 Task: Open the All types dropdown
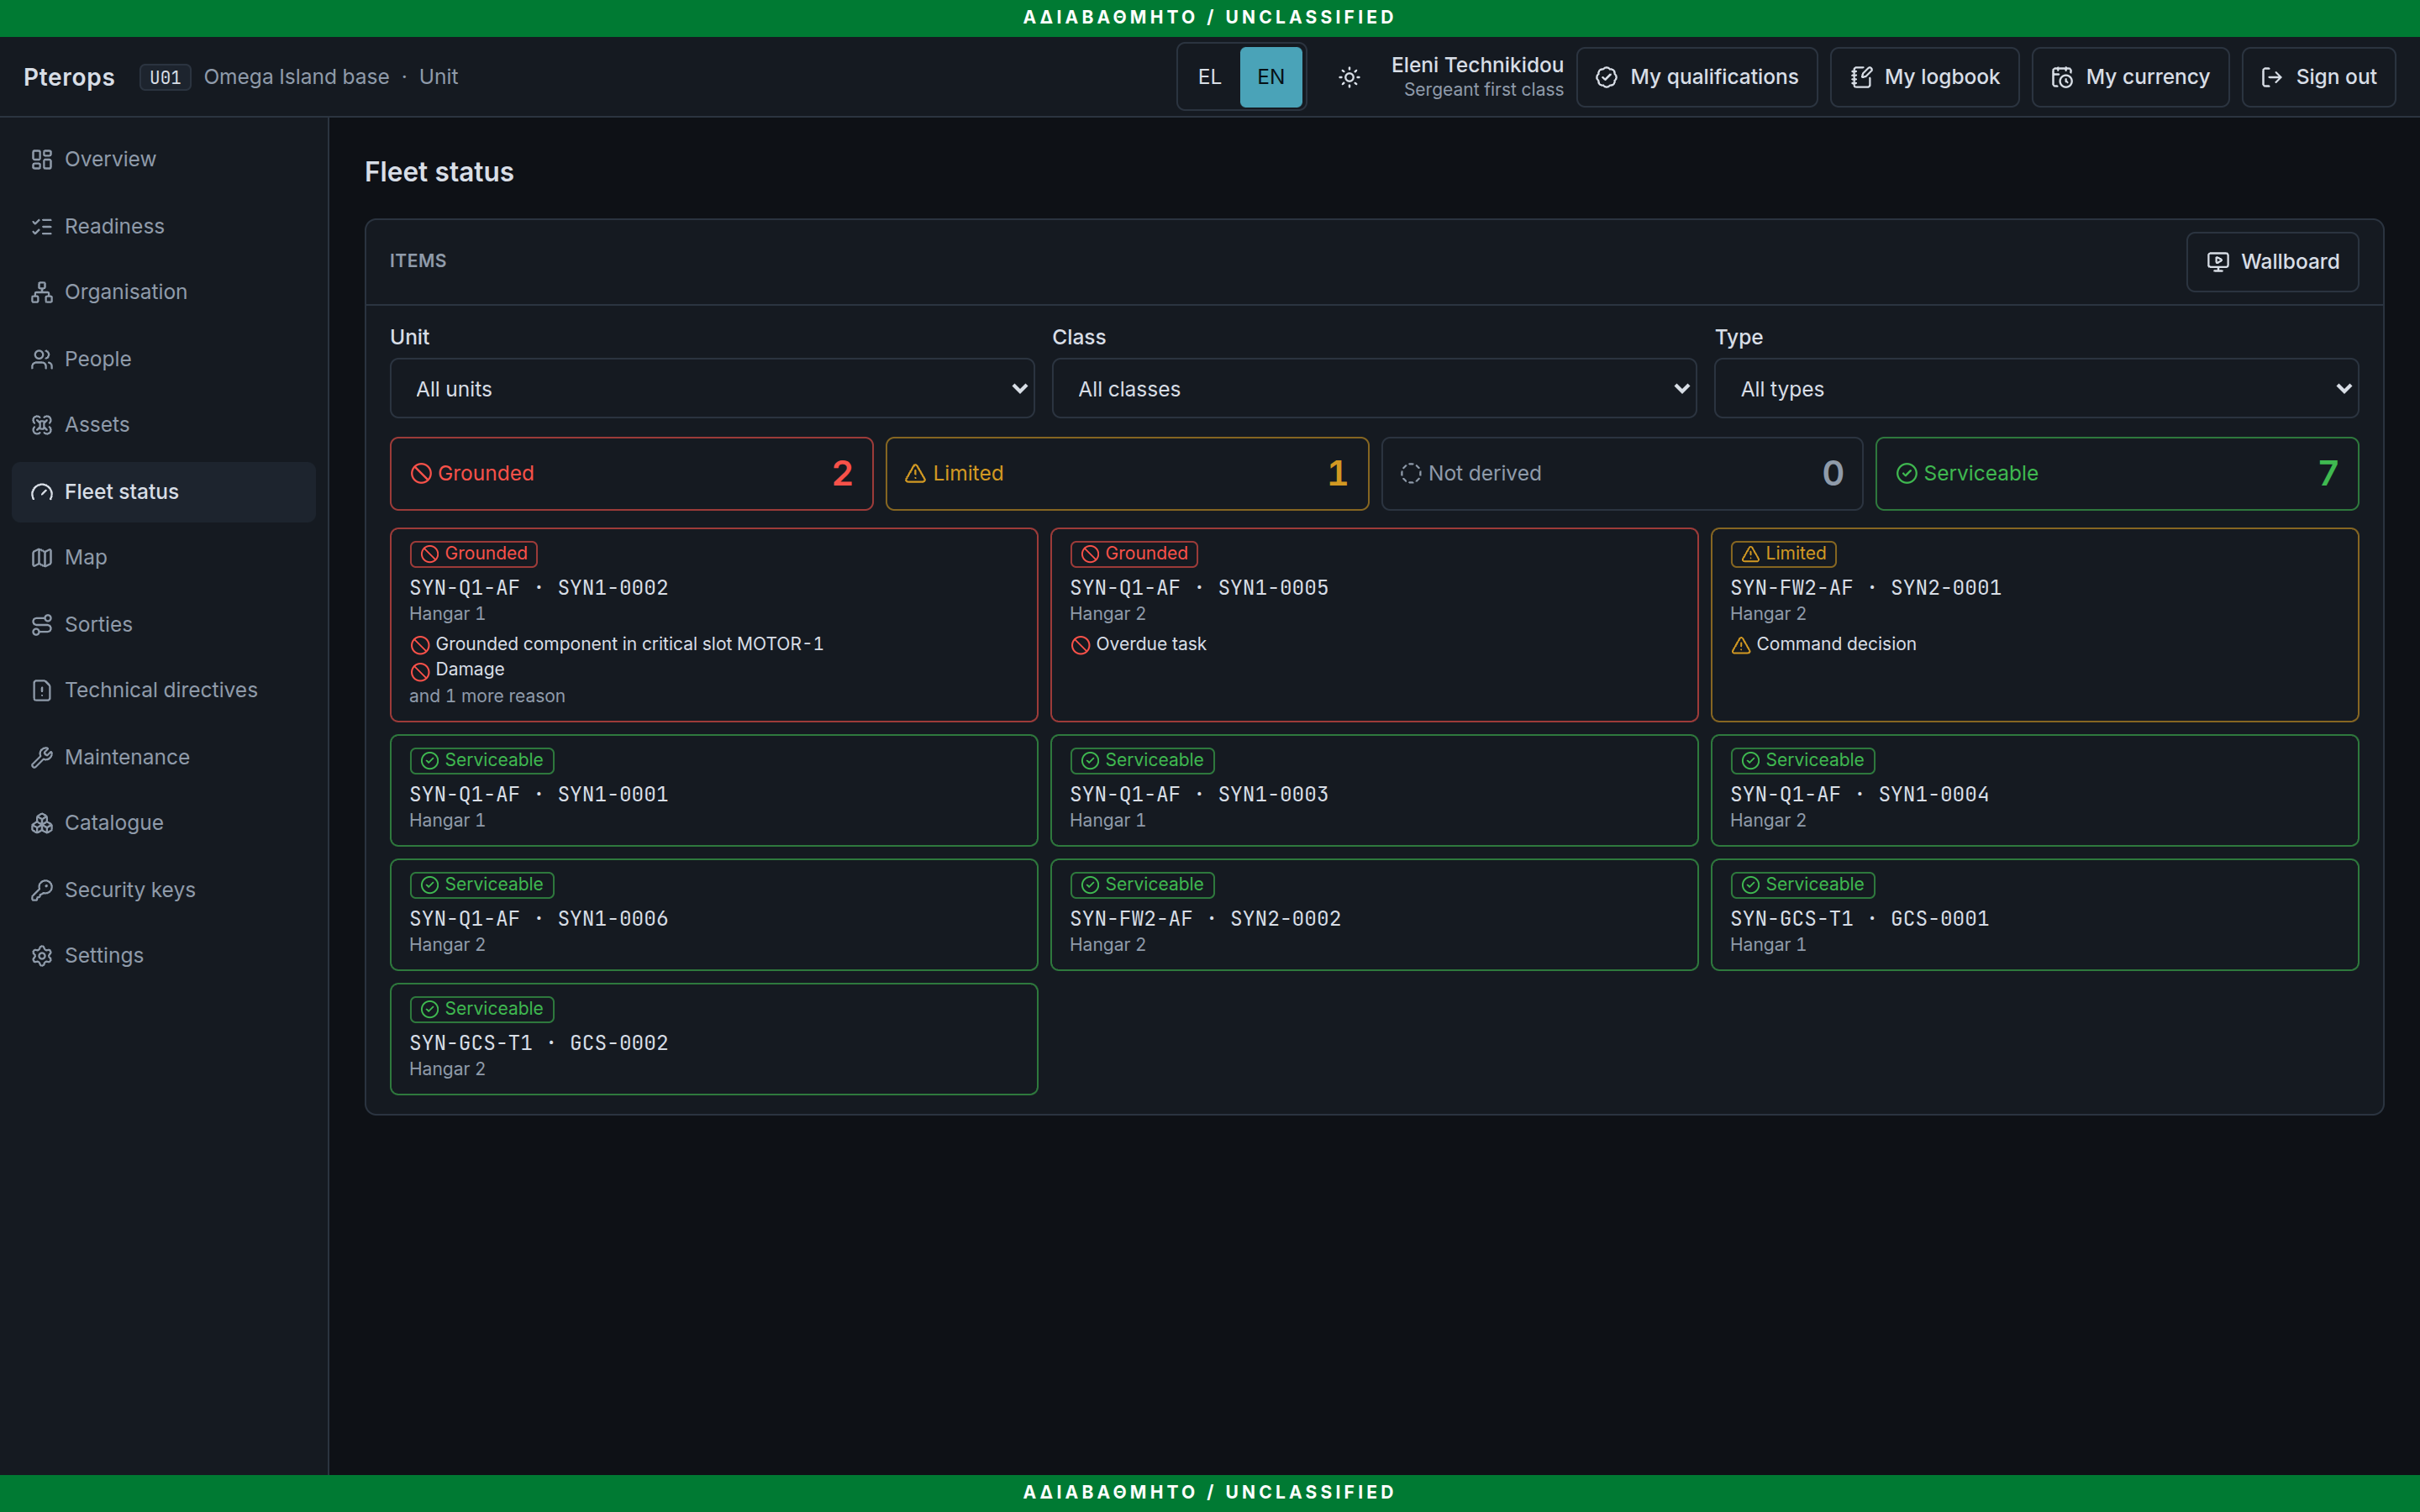pyautogui.click(x=2036, y=388)
